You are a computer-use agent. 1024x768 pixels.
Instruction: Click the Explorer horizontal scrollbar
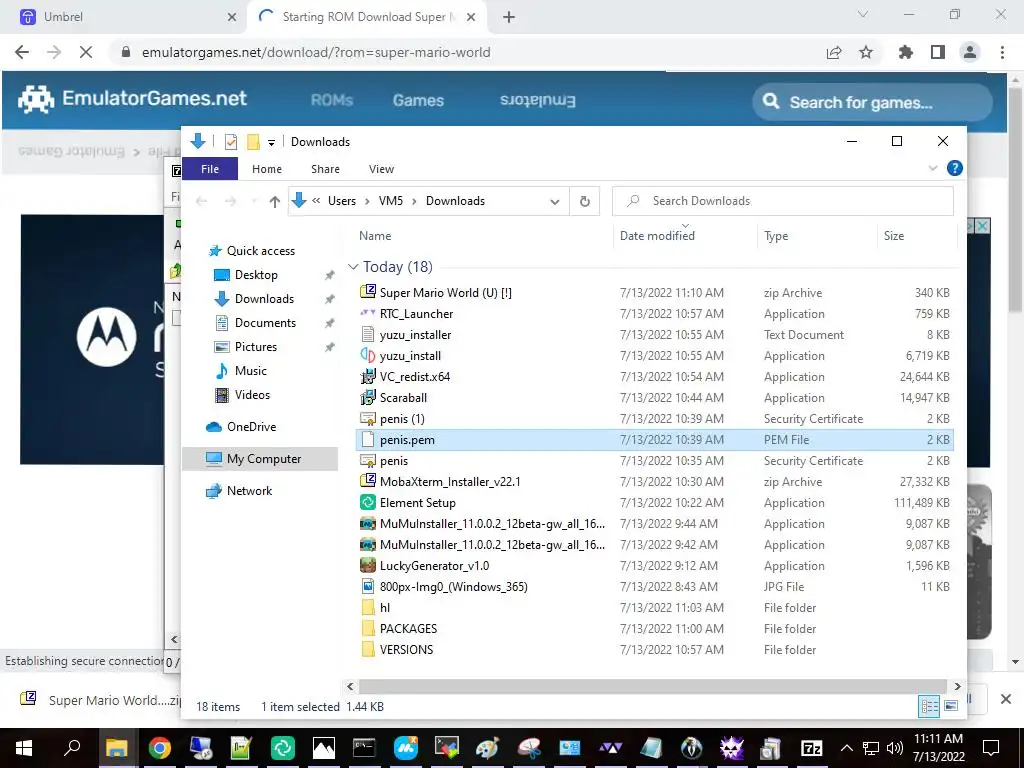[652, 686]
